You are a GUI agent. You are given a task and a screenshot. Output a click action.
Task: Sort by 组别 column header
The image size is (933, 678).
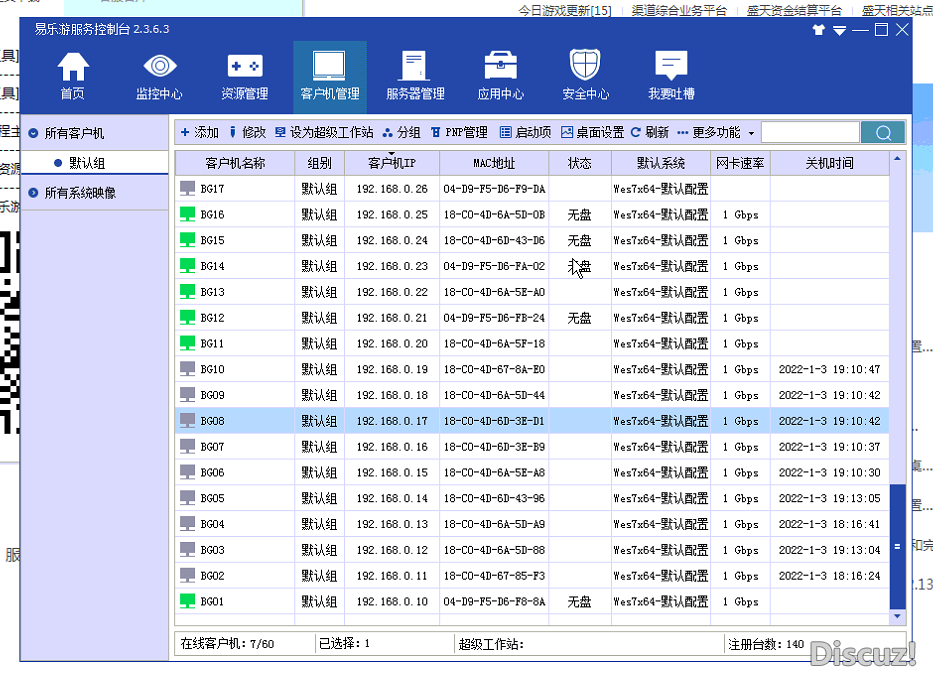pyautogui.click(x=320, y=163)
